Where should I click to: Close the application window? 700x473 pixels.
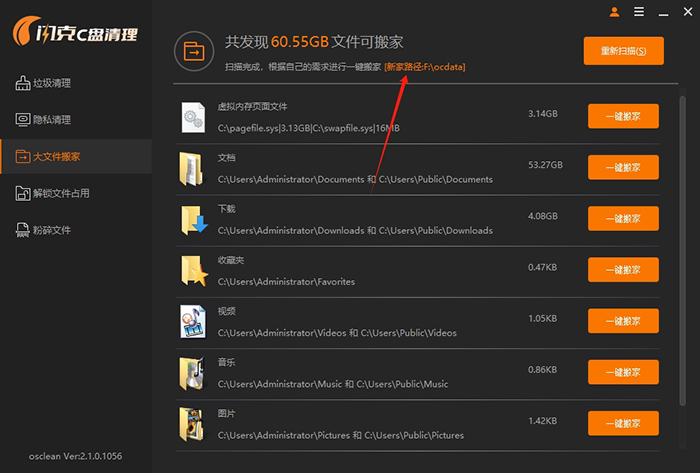[x=688, y=12]
